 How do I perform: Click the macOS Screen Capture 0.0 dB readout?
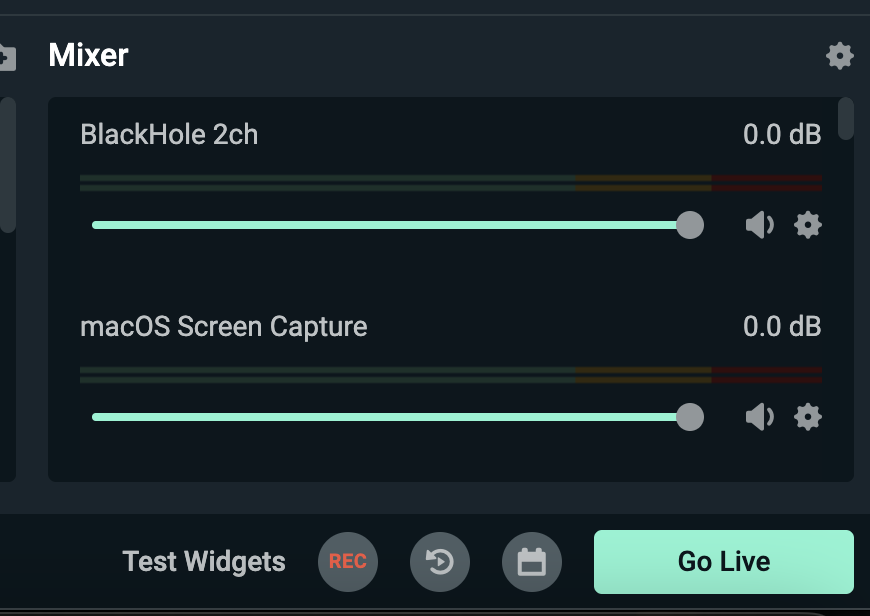pos(782,326)
